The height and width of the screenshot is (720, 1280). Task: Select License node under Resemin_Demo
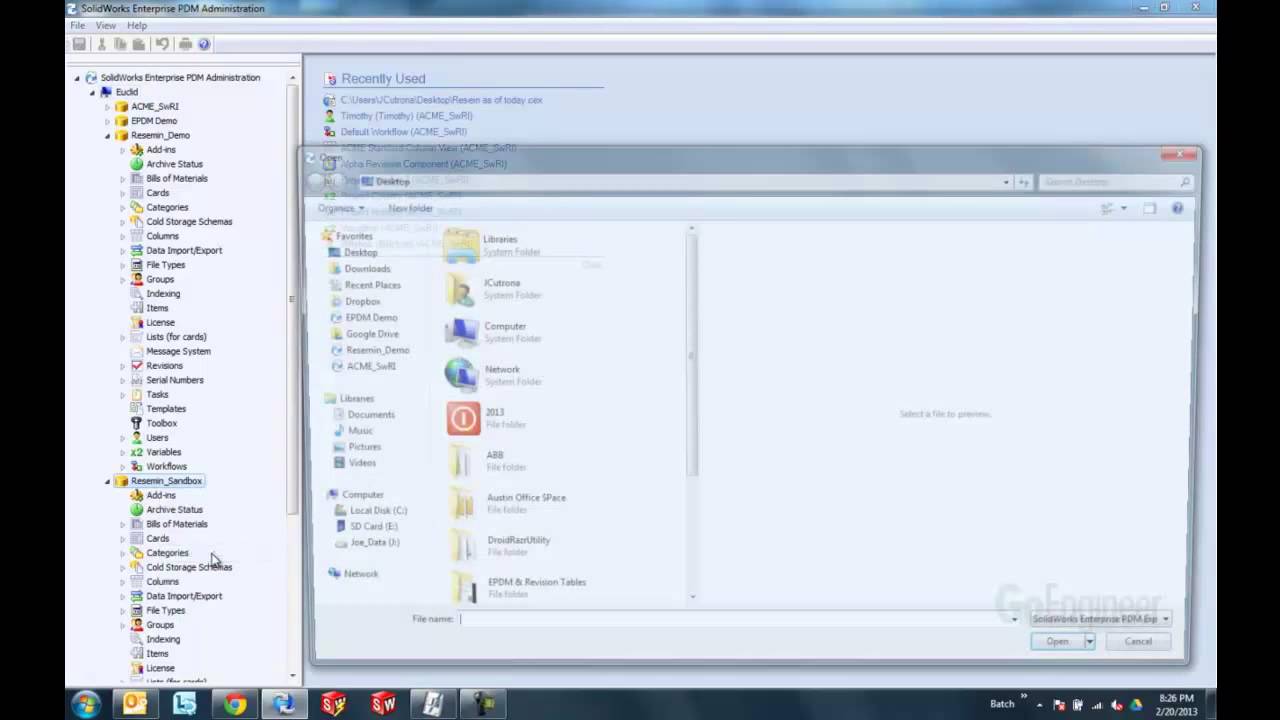click(160, 322)
